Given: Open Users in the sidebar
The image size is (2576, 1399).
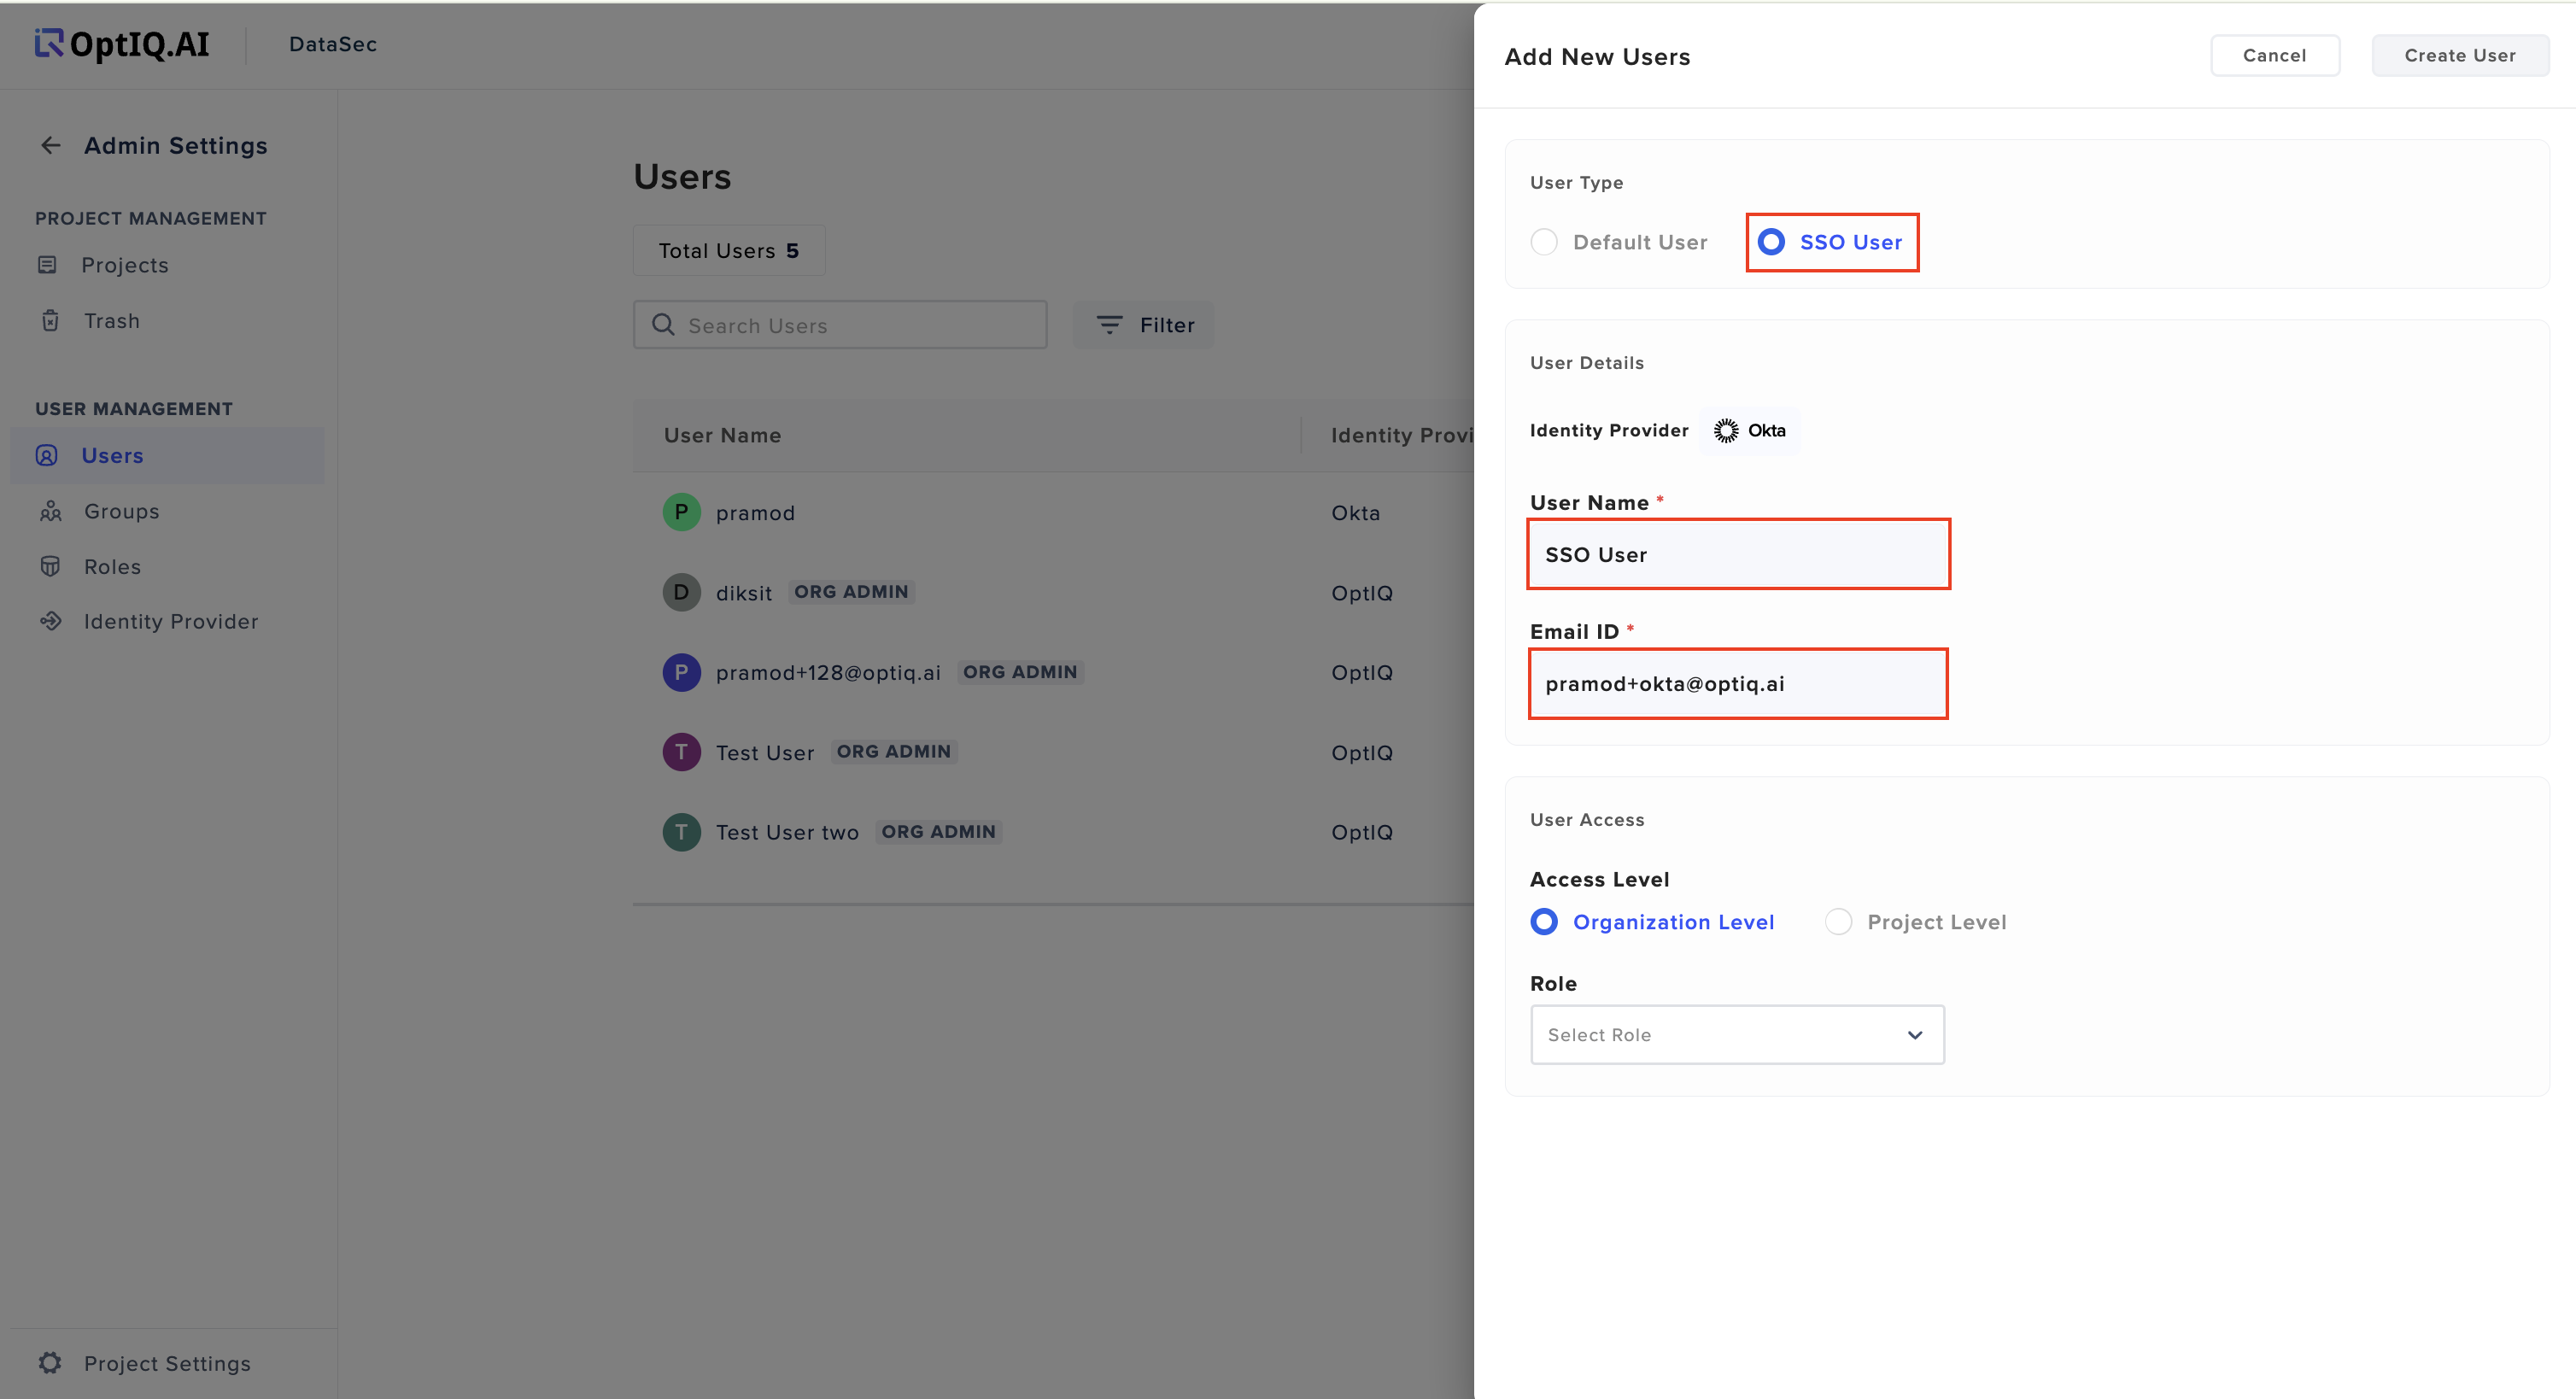Looking at the screenshot, I should coord(167,456).
